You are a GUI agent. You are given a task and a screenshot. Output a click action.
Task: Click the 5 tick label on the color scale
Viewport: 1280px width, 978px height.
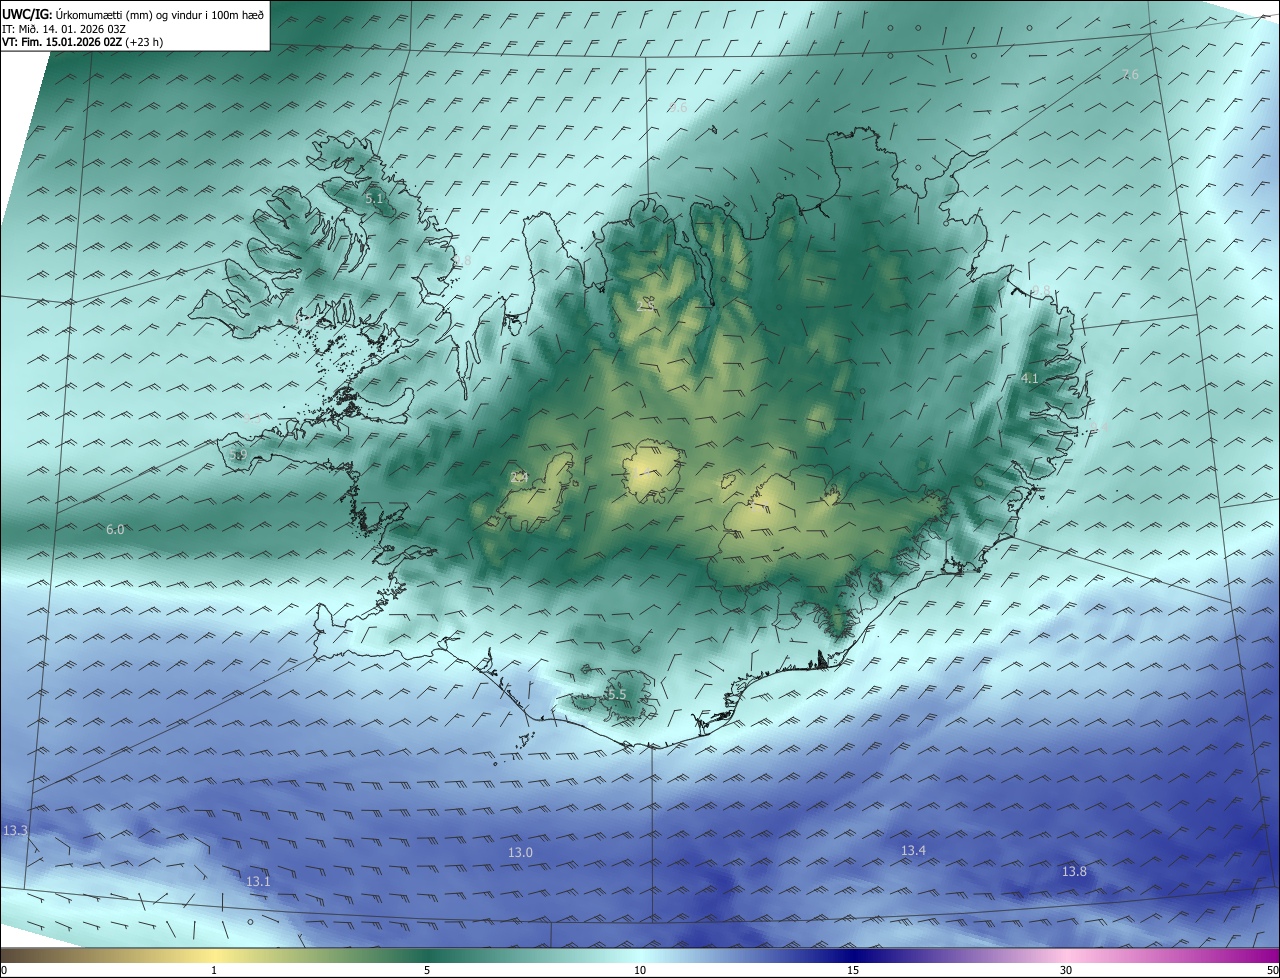[x=427, y=970]
